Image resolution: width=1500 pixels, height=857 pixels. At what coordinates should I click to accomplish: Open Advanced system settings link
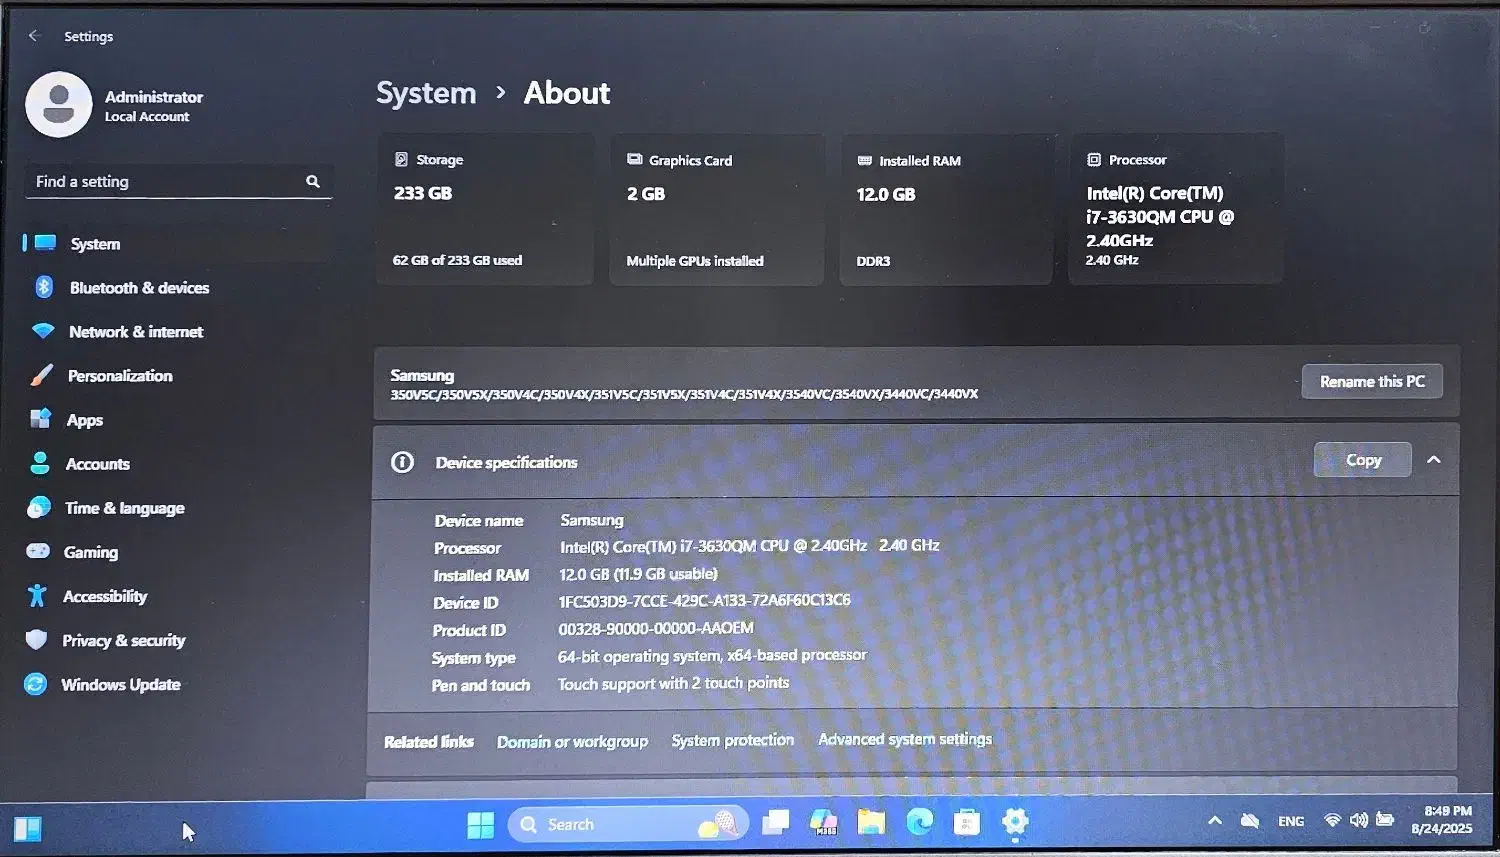coord(904,740)
